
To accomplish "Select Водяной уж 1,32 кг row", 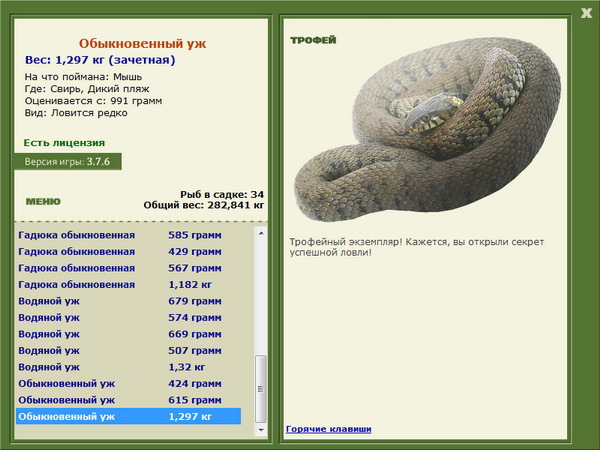I will tap(128, 367).
